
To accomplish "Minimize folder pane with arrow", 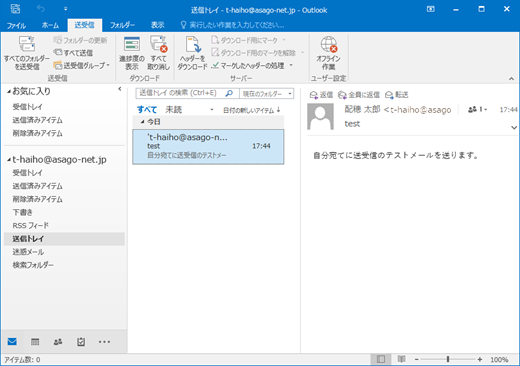I will tap(120, 89).
